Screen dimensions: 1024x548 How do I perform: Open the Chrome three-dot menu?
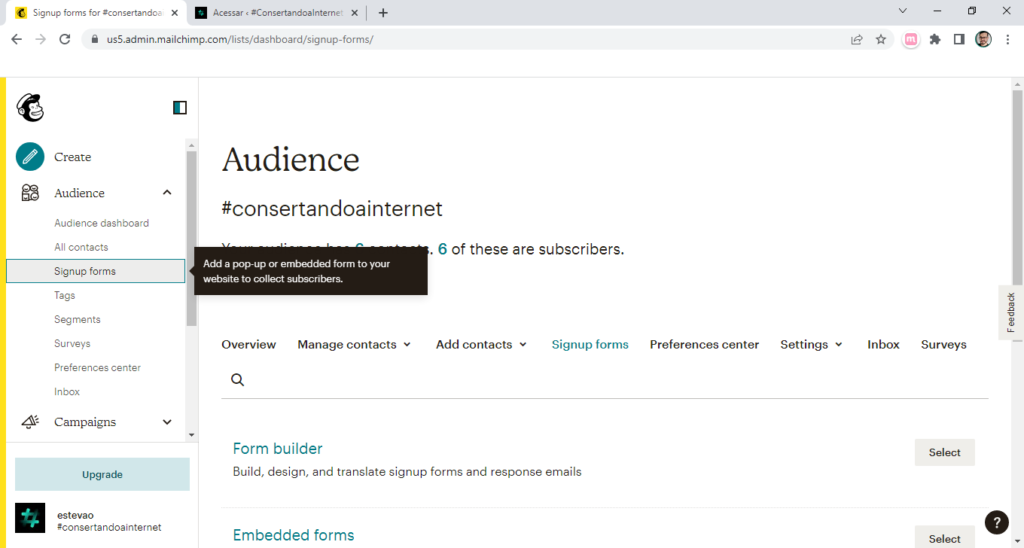click(1008, 39)
